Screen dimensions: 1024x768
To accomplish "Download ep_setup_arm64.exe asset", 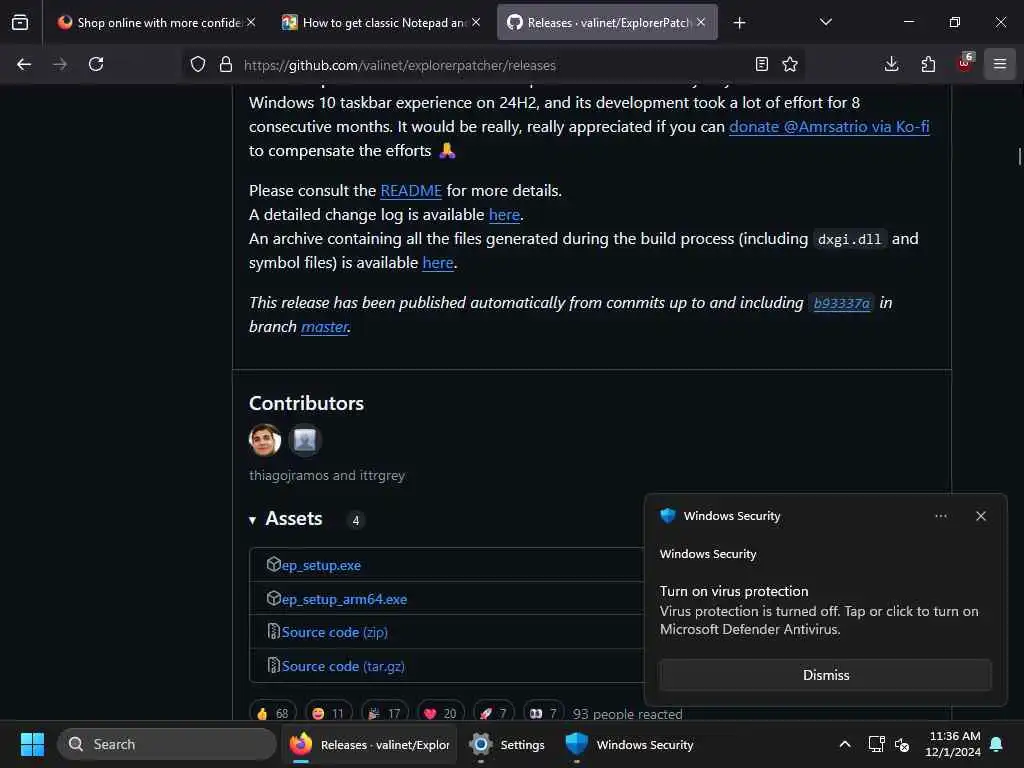I will [x=344, y=599].
